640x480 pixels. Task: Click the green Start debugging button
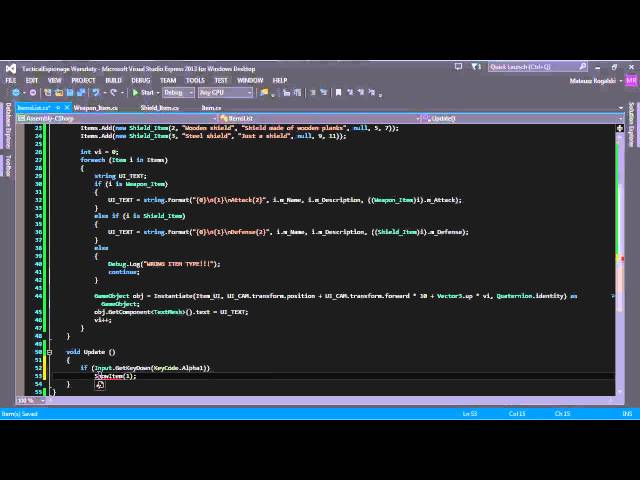coord(143,93)
